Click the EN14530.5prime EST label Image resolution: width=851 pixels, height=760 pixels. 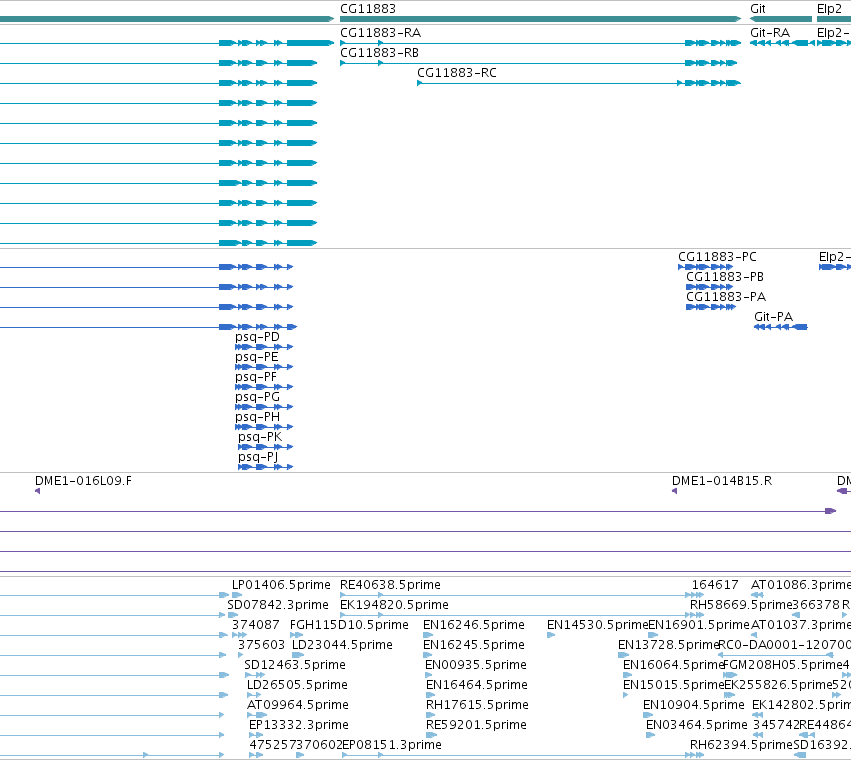(x=598, y=625)
